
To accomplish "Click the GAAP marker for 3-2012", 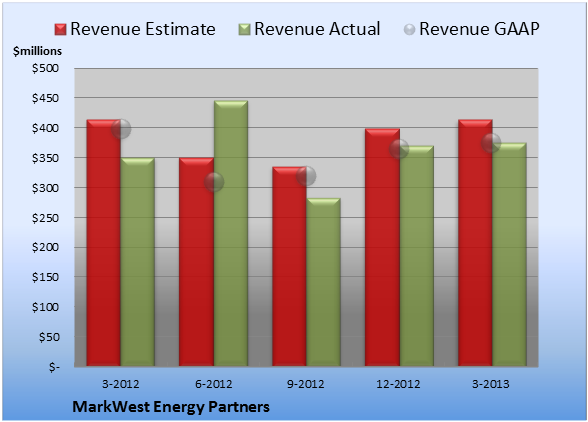I will [x=121, y=129].
